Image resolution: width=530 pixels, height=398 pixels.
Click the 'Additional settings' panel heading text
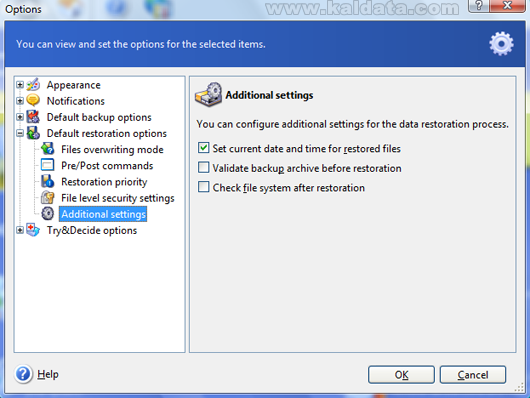click(x=269, y=95)
